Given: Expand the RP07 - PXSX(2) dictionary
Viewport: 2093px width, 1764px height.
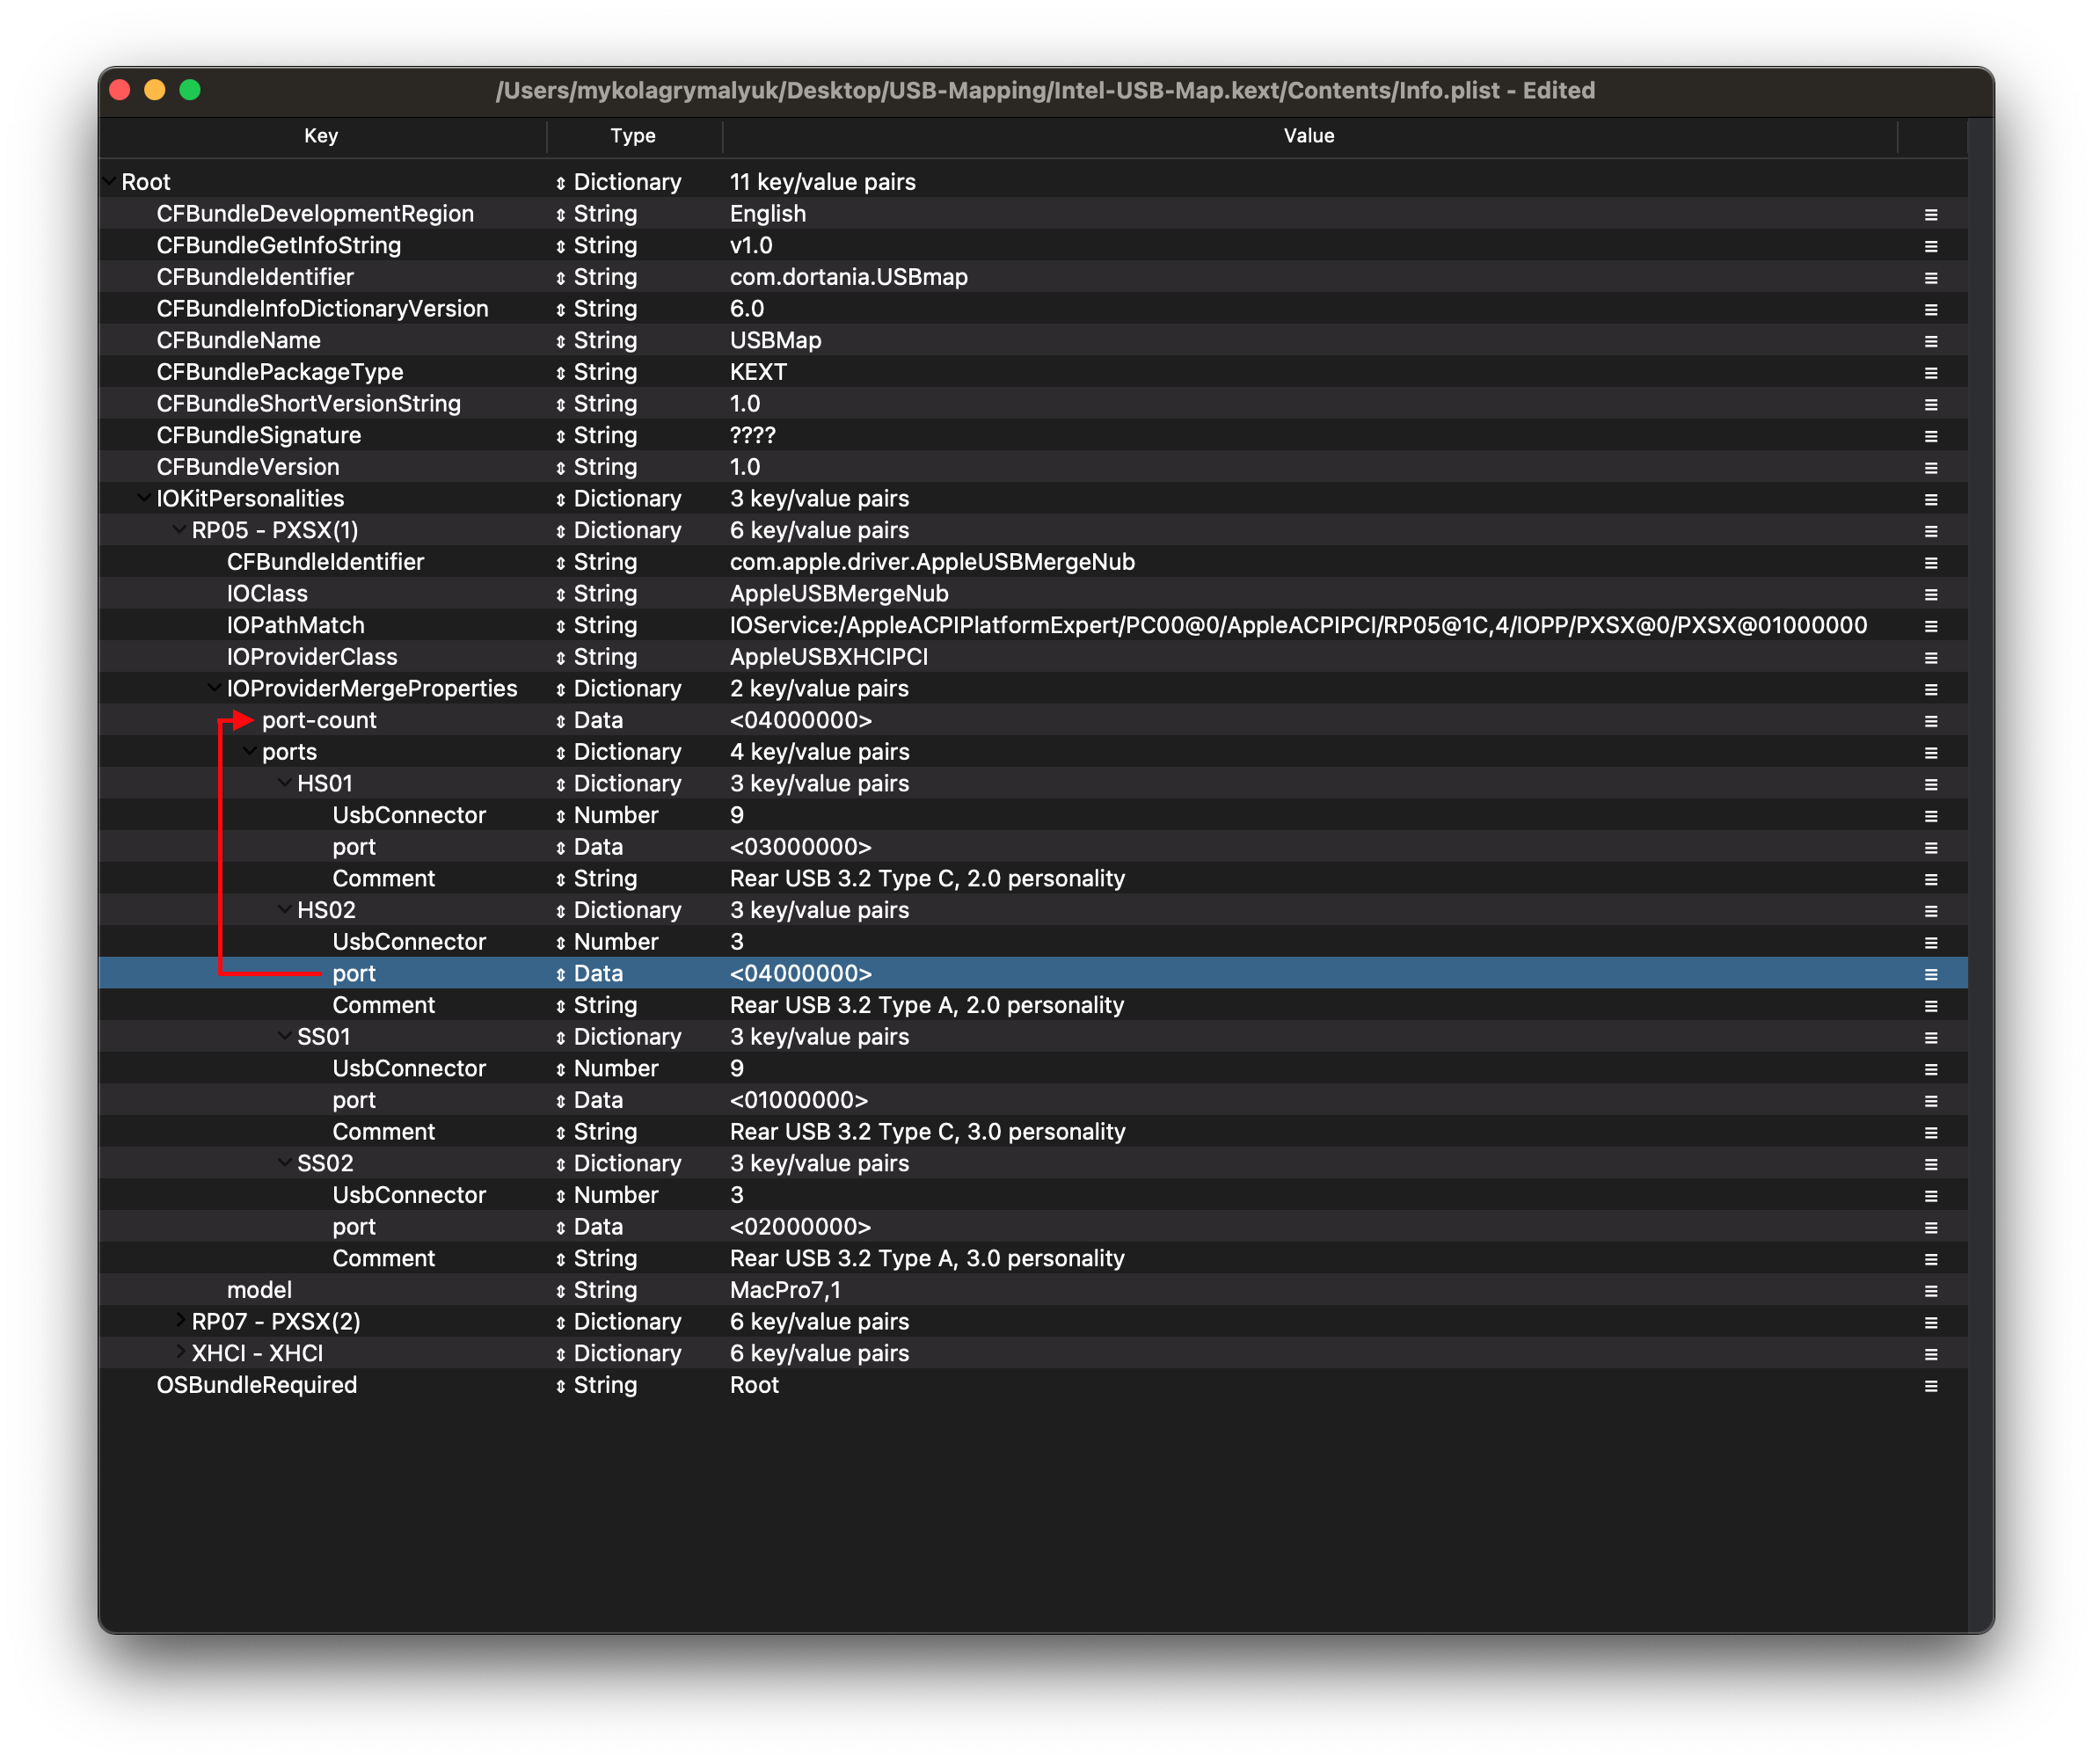Looking at the screenshot, I should (x=180, y=1321).
